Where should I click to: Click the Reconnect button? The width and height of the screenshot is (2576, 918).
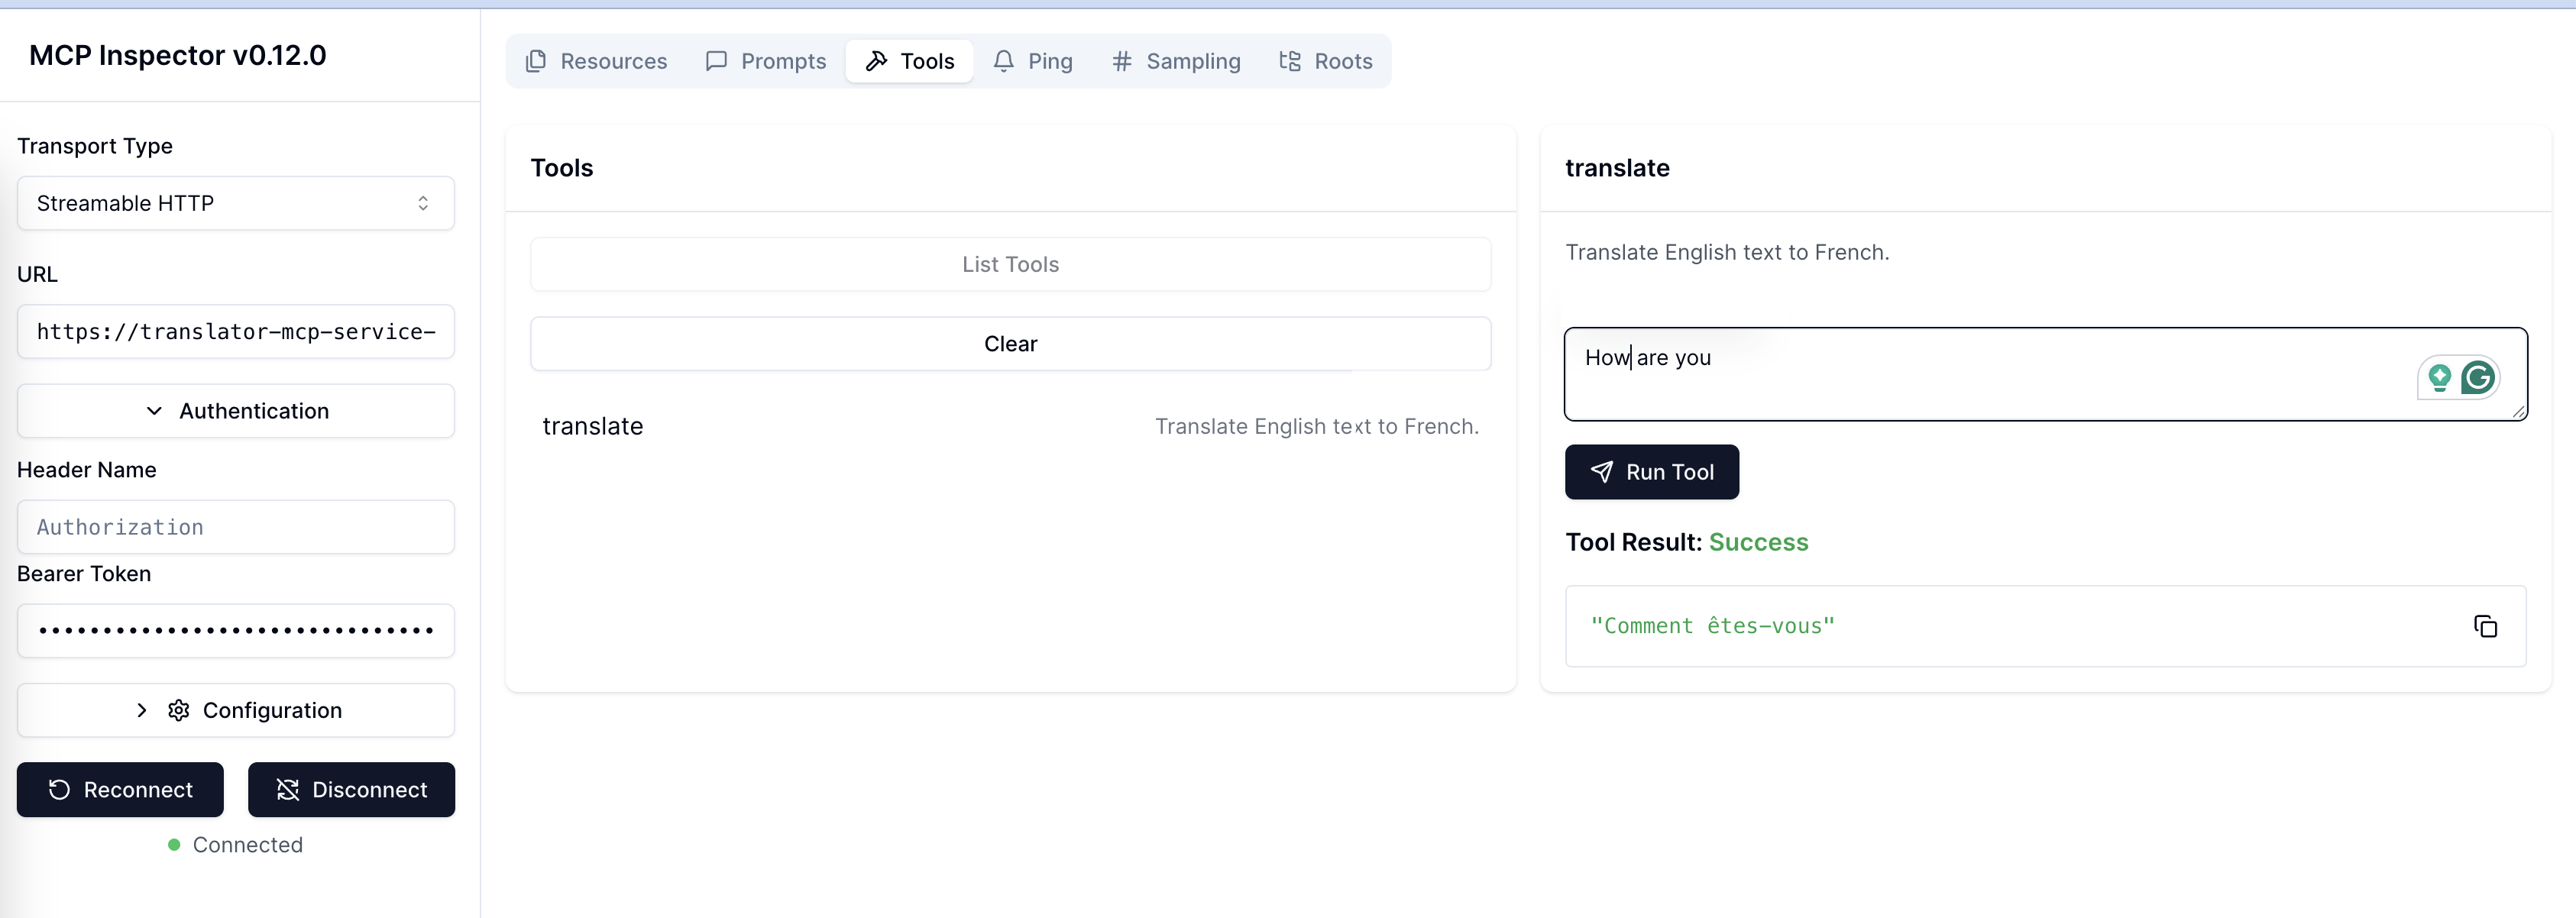tap(120, 790)
